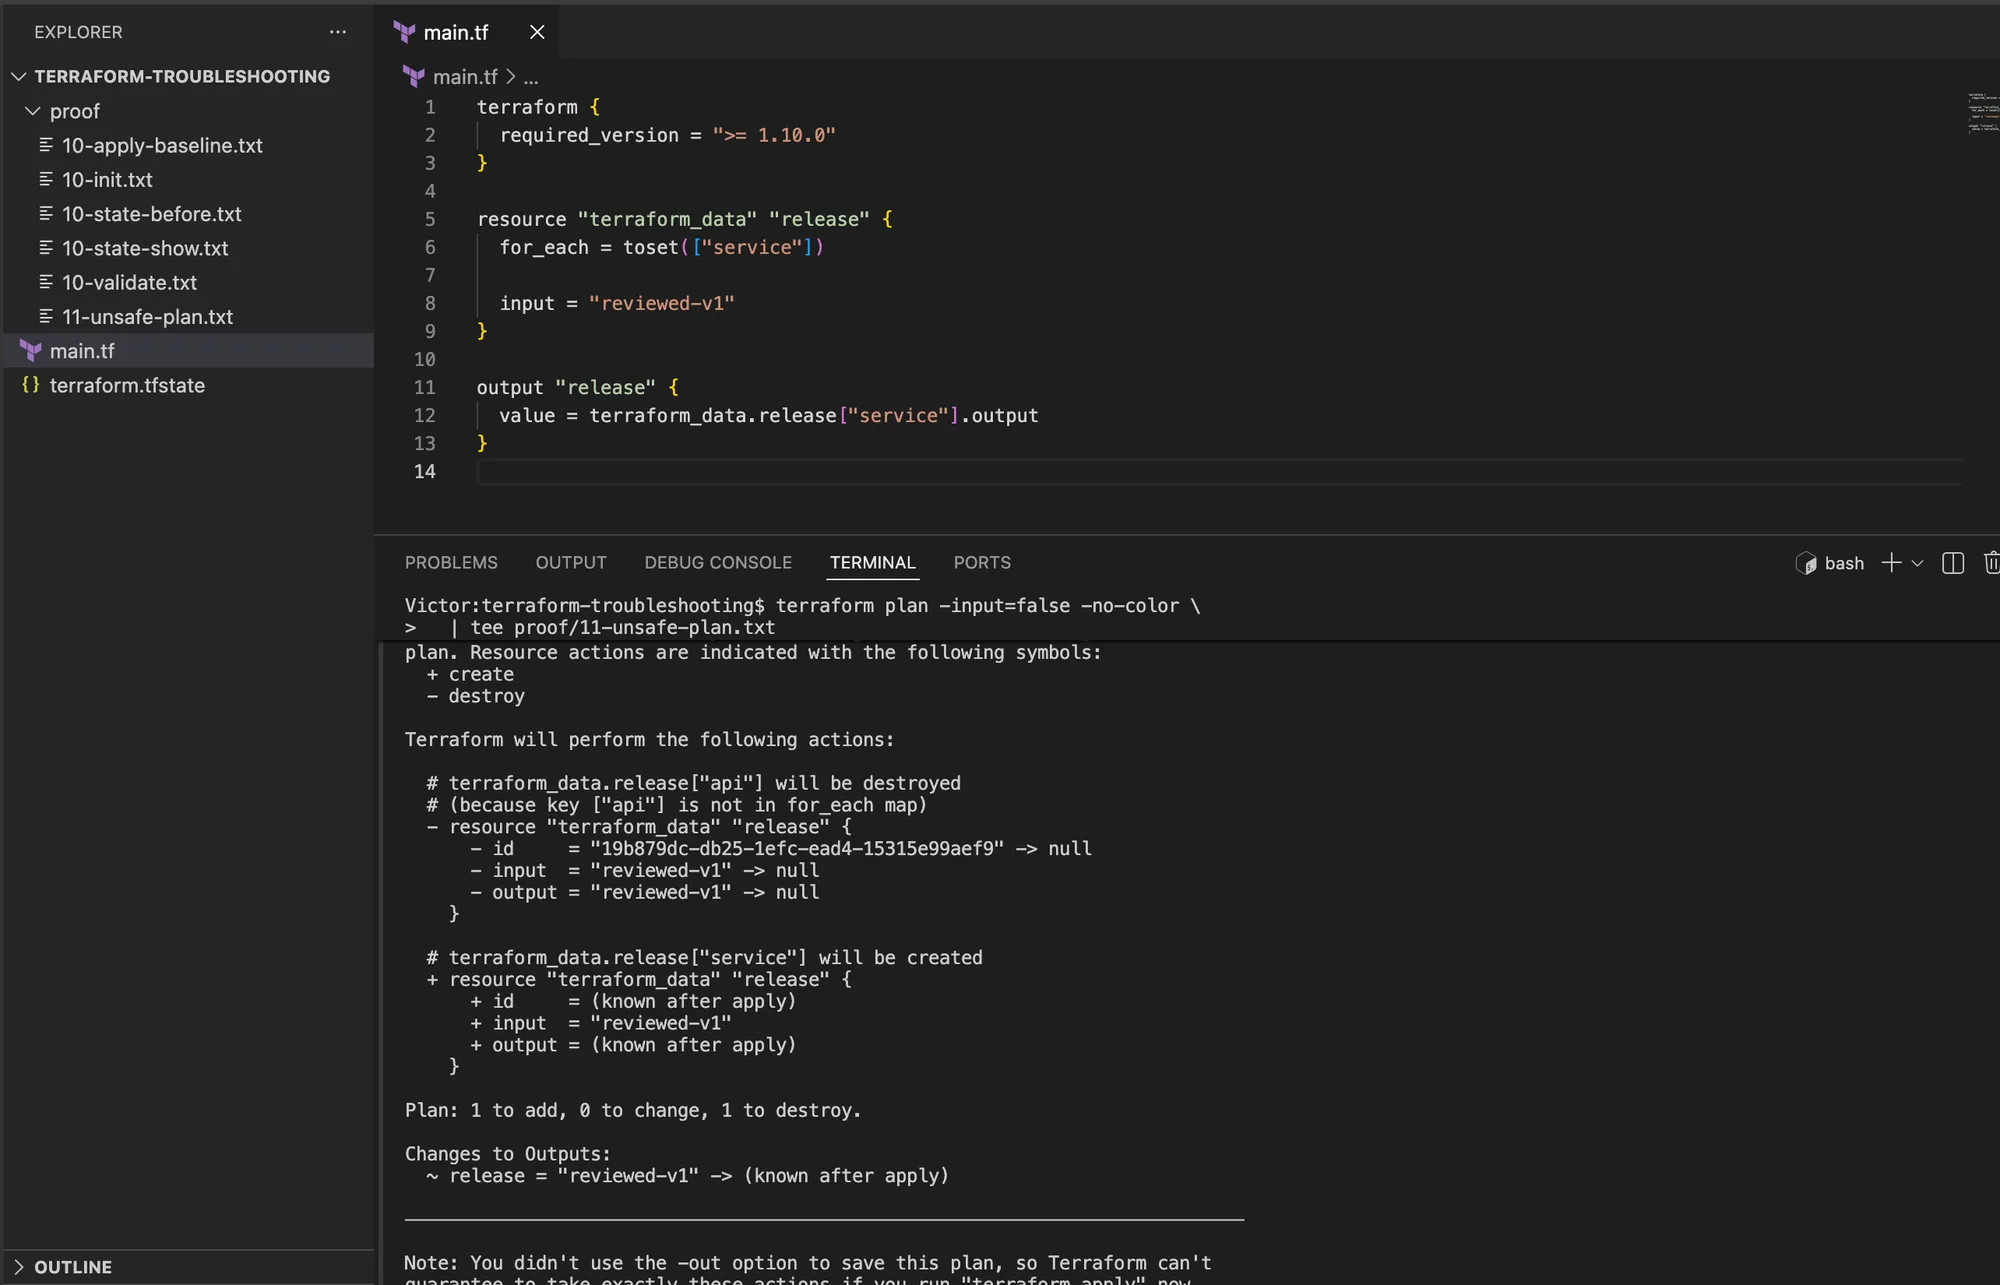
Task: Open 11-unsafe-plan.txt file
Action: (x=147, y=316)
